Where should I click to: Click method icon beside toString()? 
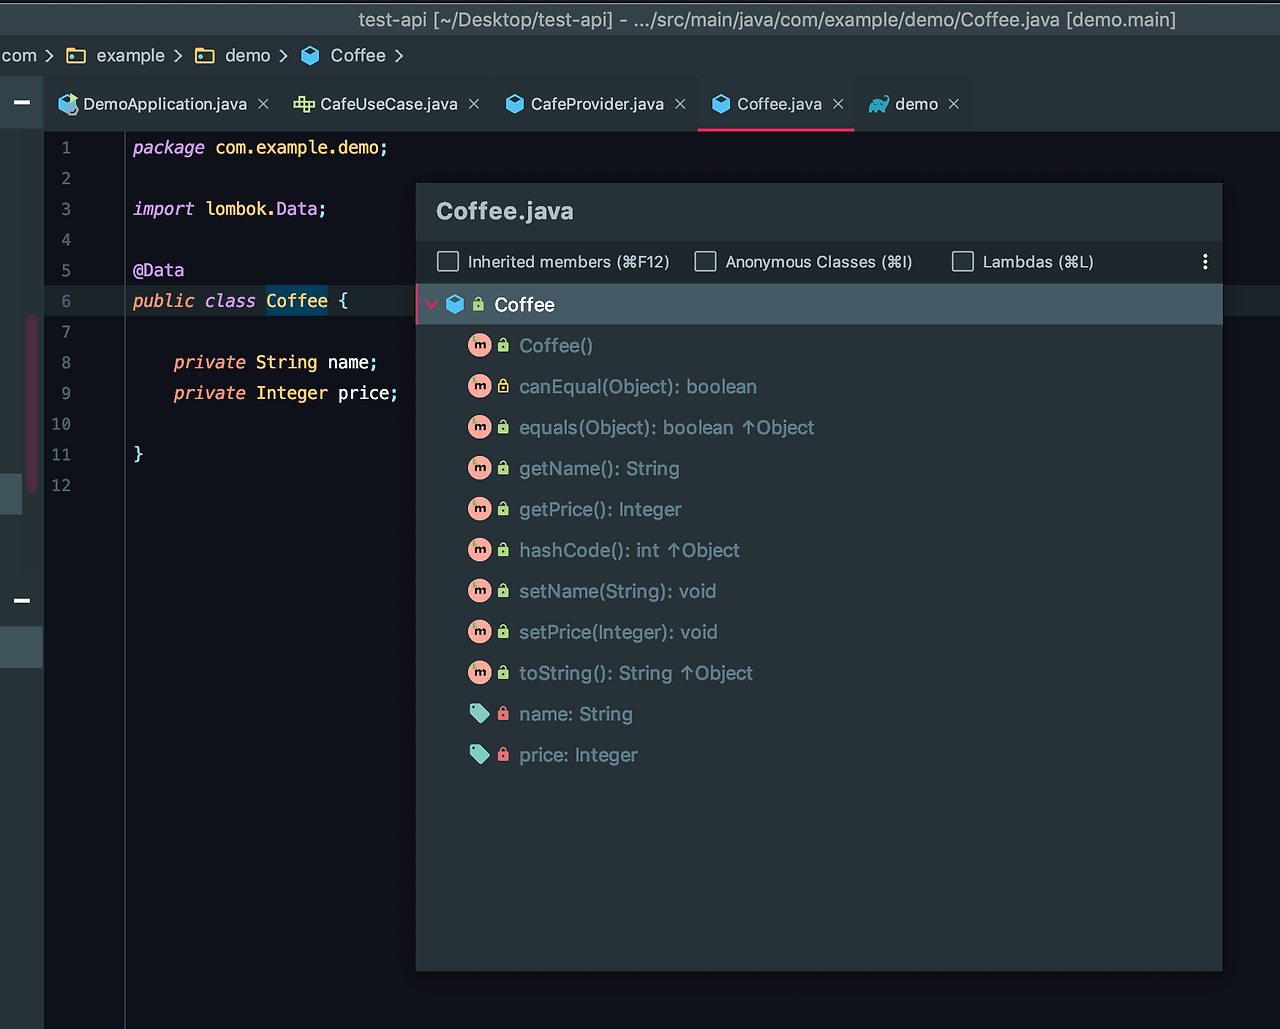pyautogui.click(x=480, y=673)
